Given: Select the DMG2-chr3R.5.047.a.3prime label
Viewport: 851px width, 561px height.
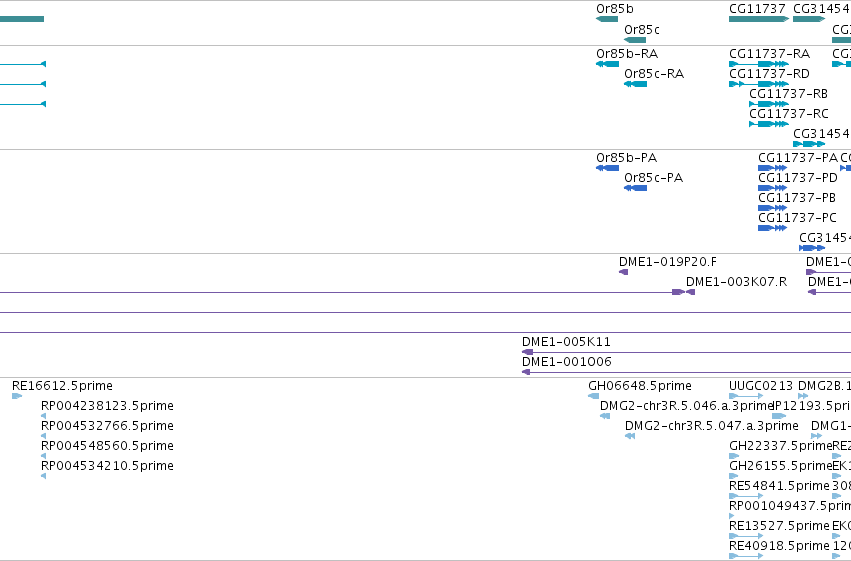Looking at the screenshot, I should tap(712, 426).
